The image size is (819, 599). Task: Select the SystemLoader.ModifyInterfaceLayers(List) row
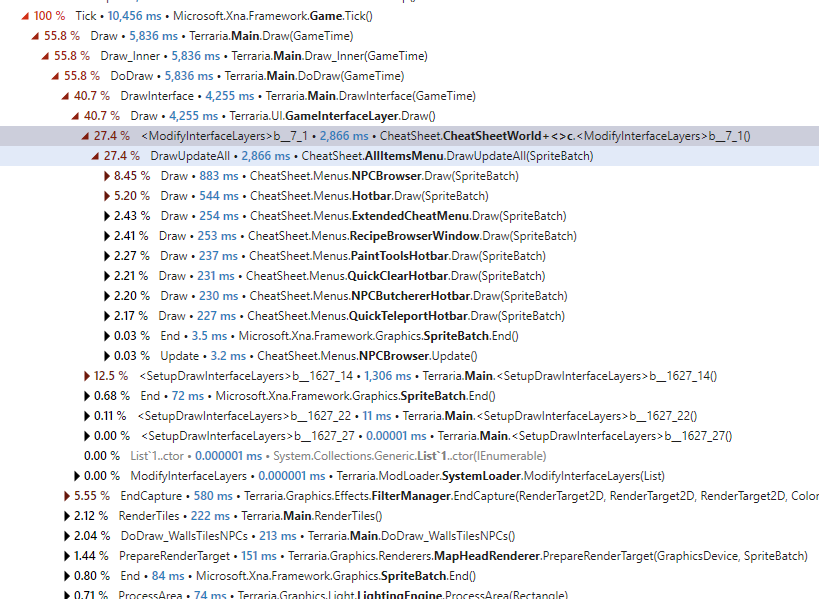coord(410,476)
